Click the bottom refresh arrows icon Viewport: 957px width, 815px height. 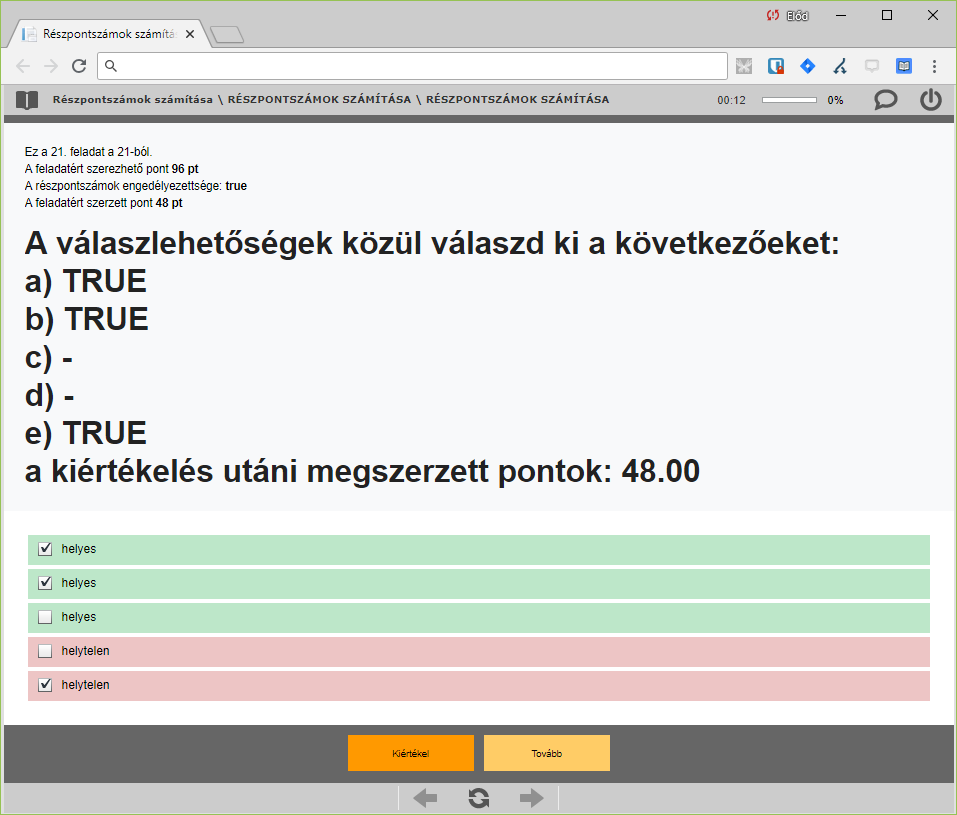click(x=479, y=798)
